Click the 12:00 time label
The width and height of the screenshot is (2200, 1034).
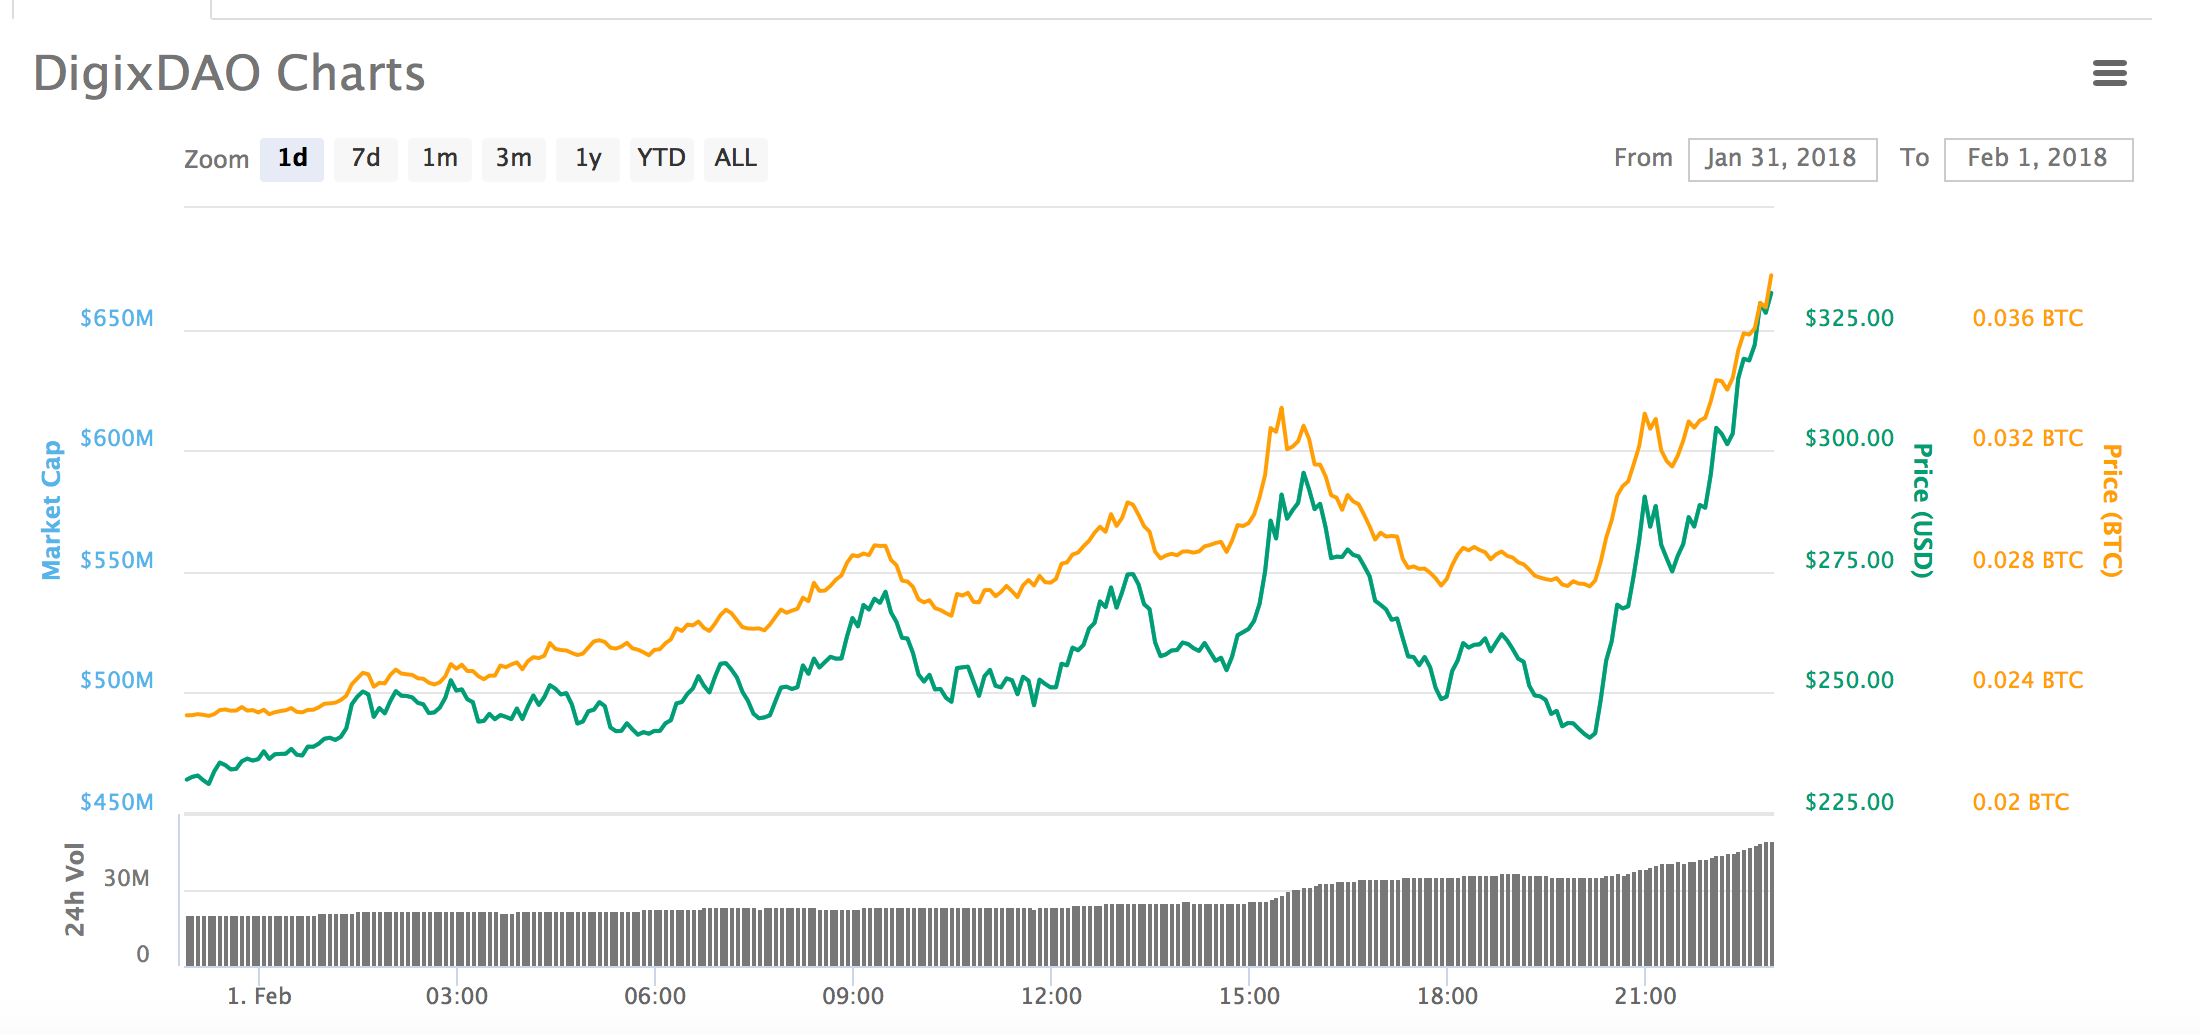click(1051, 996)
